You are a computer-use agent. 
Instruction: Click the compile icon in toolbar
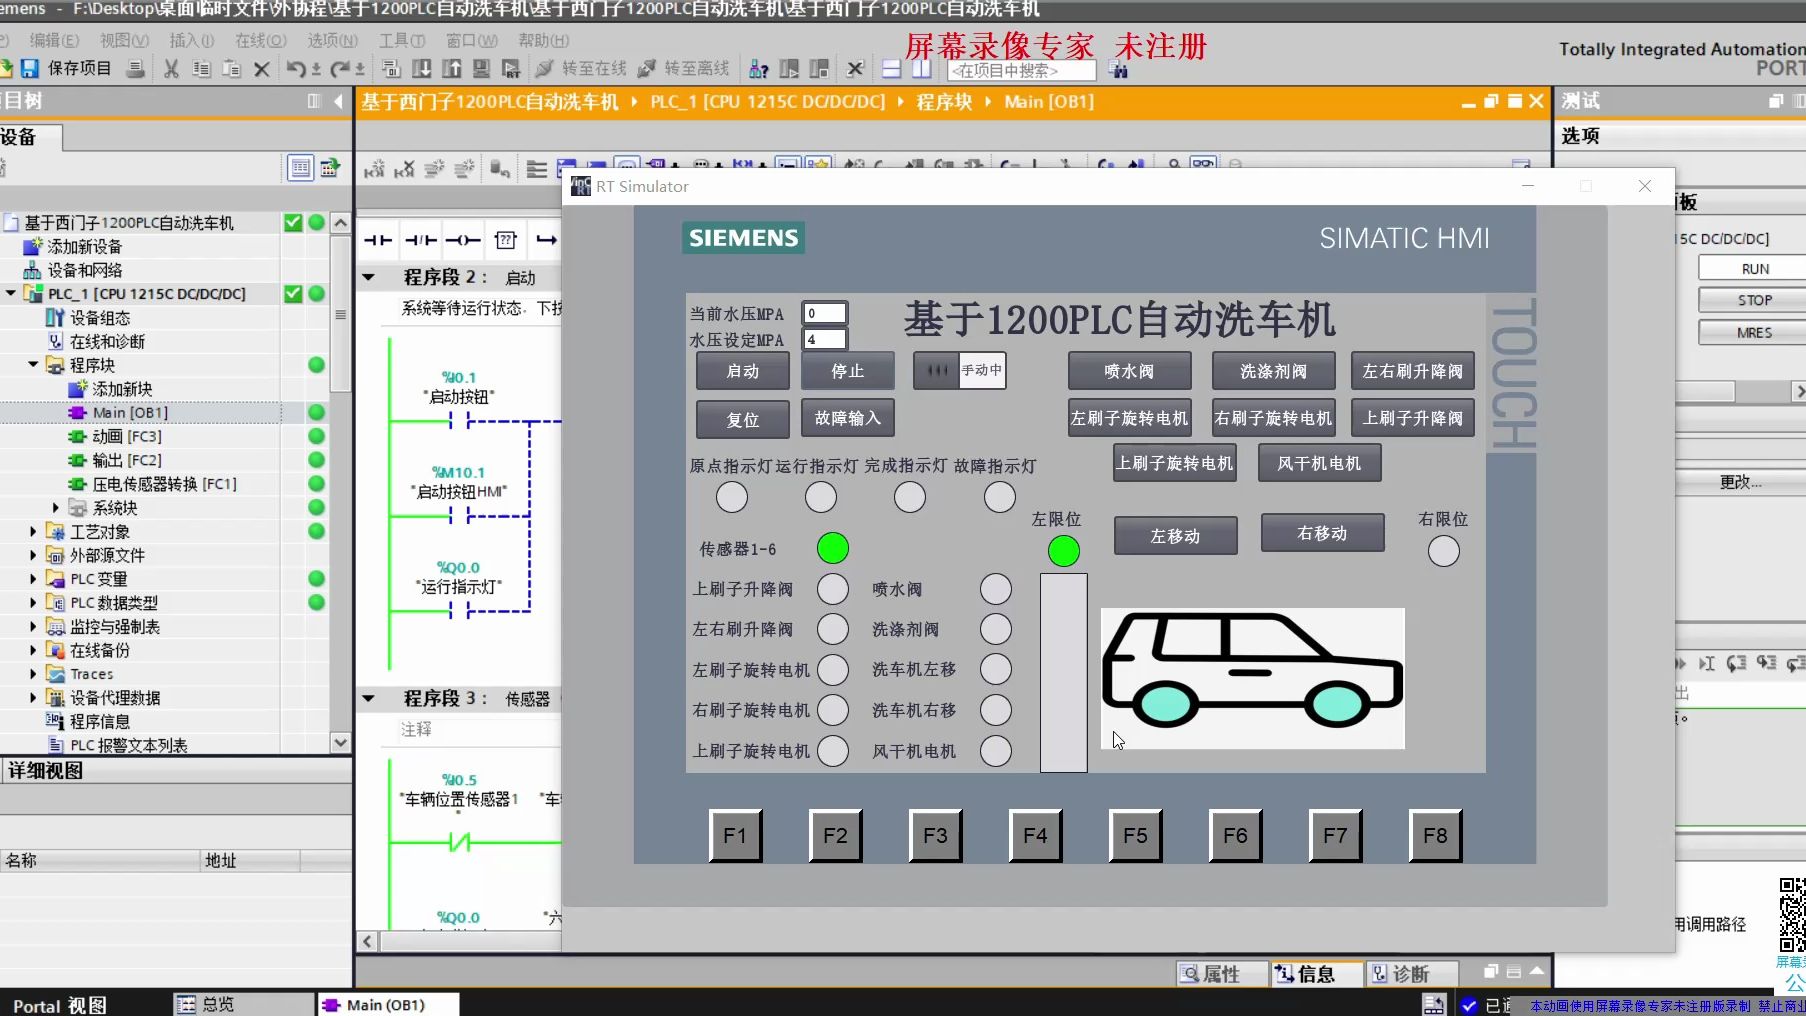pyautogui.click(x=391, y=69)
